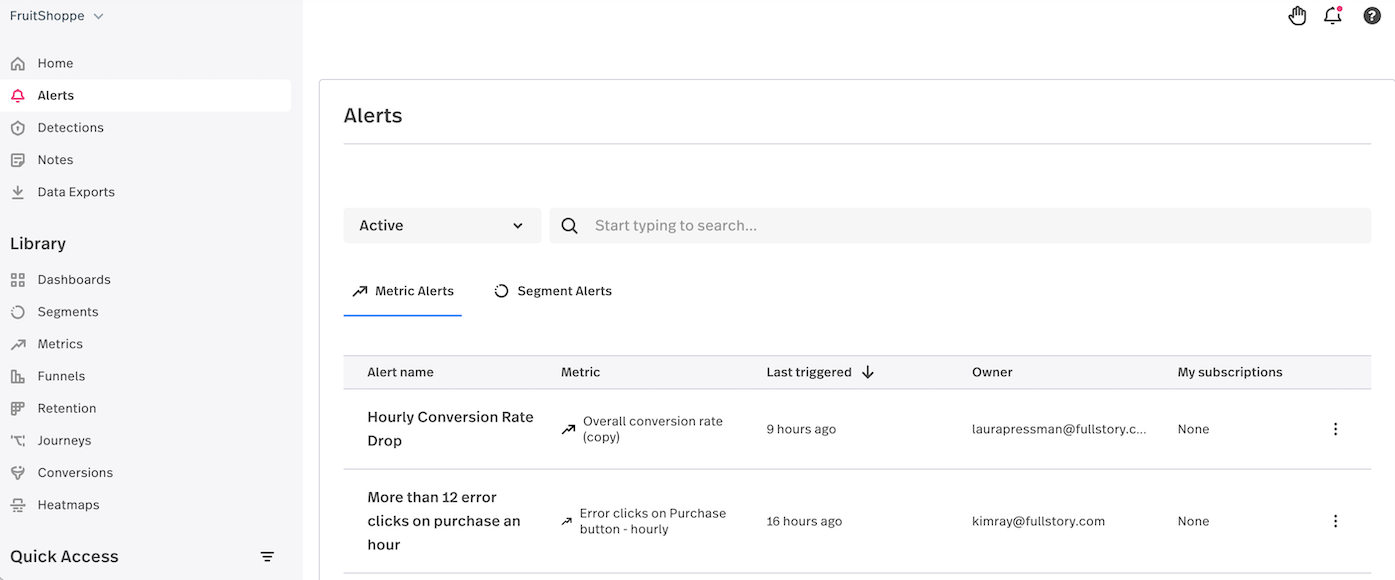This screenshot has height=580, width=1395.
Task: Click the Library section heading
Action: tap(38, 244)
